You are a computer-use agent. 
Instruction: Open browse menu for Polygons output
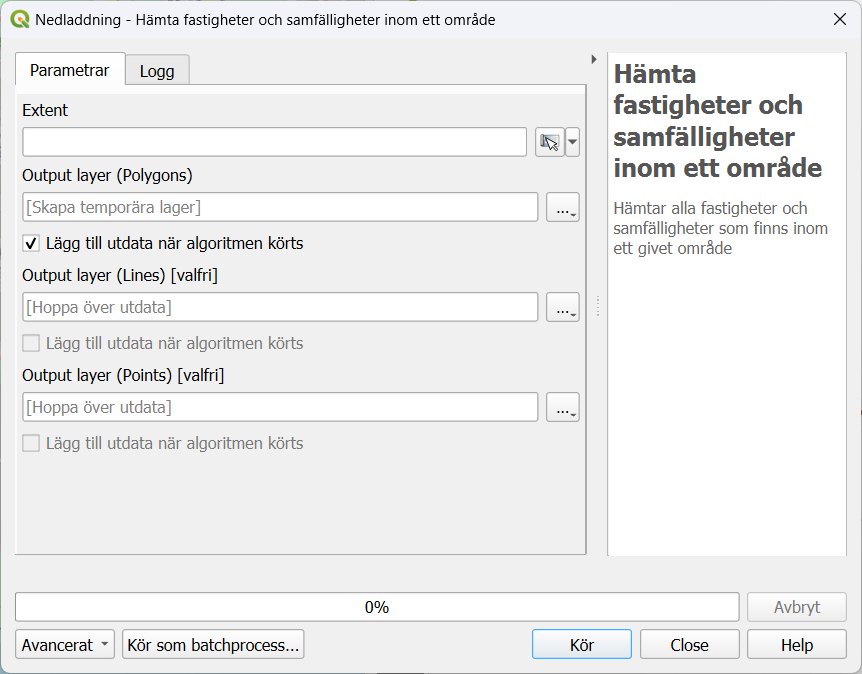(x=562, y=207)
